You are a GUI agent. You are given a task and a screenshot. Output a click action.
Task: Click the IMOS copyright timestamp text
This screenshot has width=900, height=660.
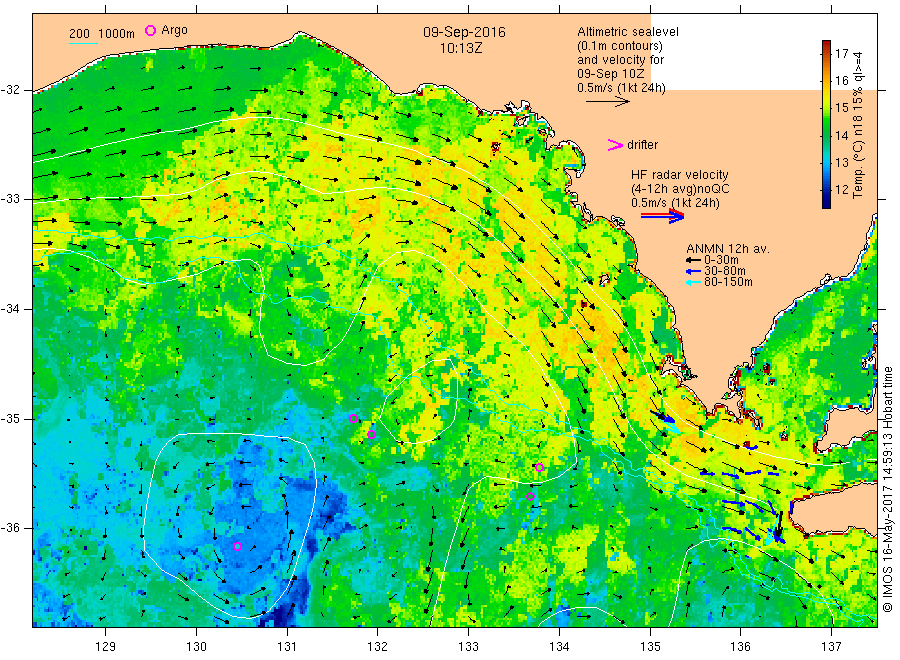coord(888,489)
